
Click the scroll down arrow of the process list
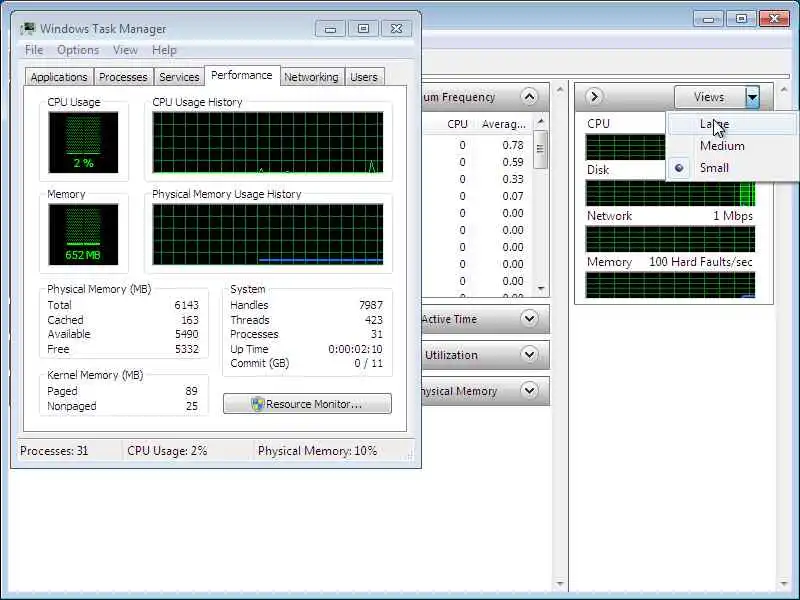[x=541, y=289]
